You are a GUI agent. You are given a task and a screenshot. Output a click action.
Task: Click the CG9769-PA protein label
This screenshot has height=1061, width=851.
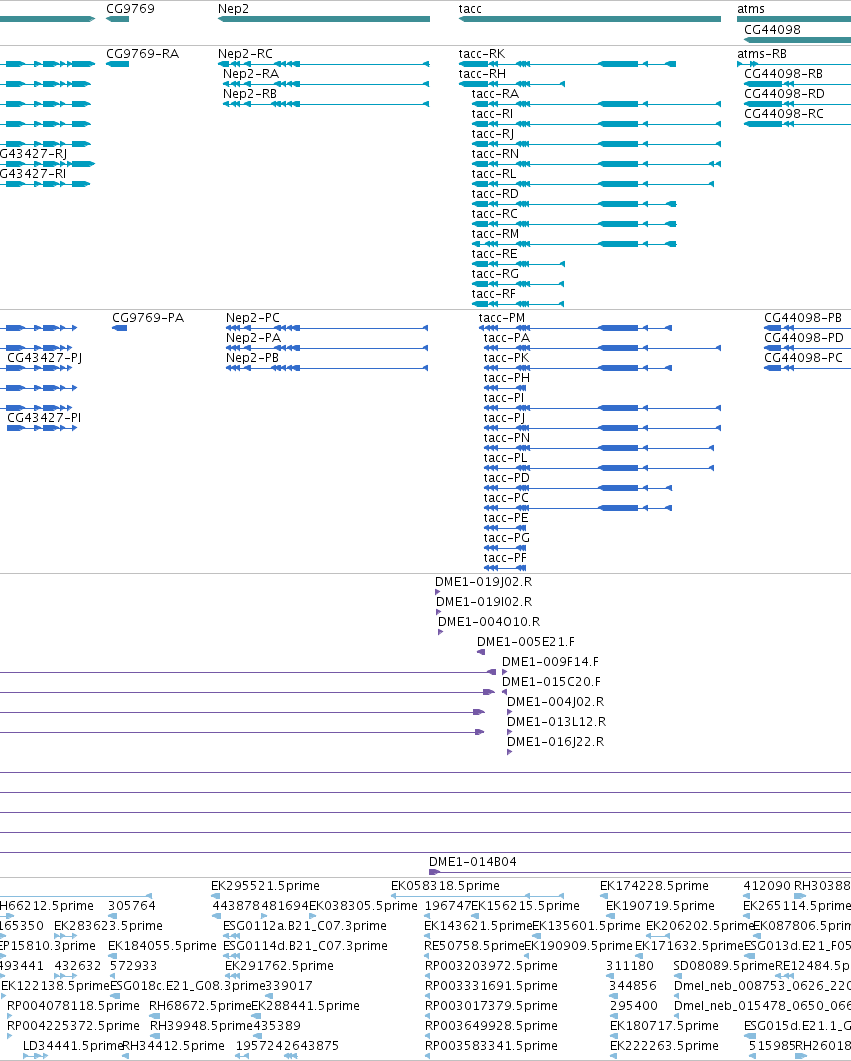[x=148, y=317]
